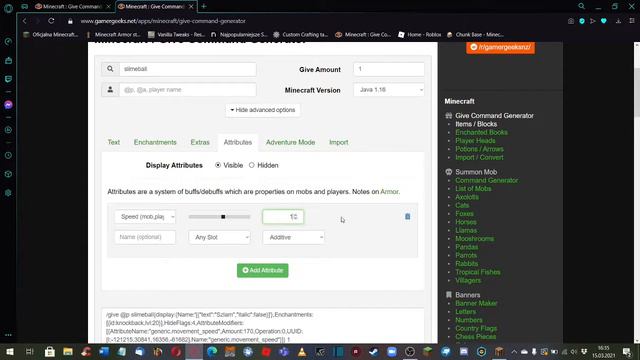Click the player name input field
The image size is (640, 360).
188,90
